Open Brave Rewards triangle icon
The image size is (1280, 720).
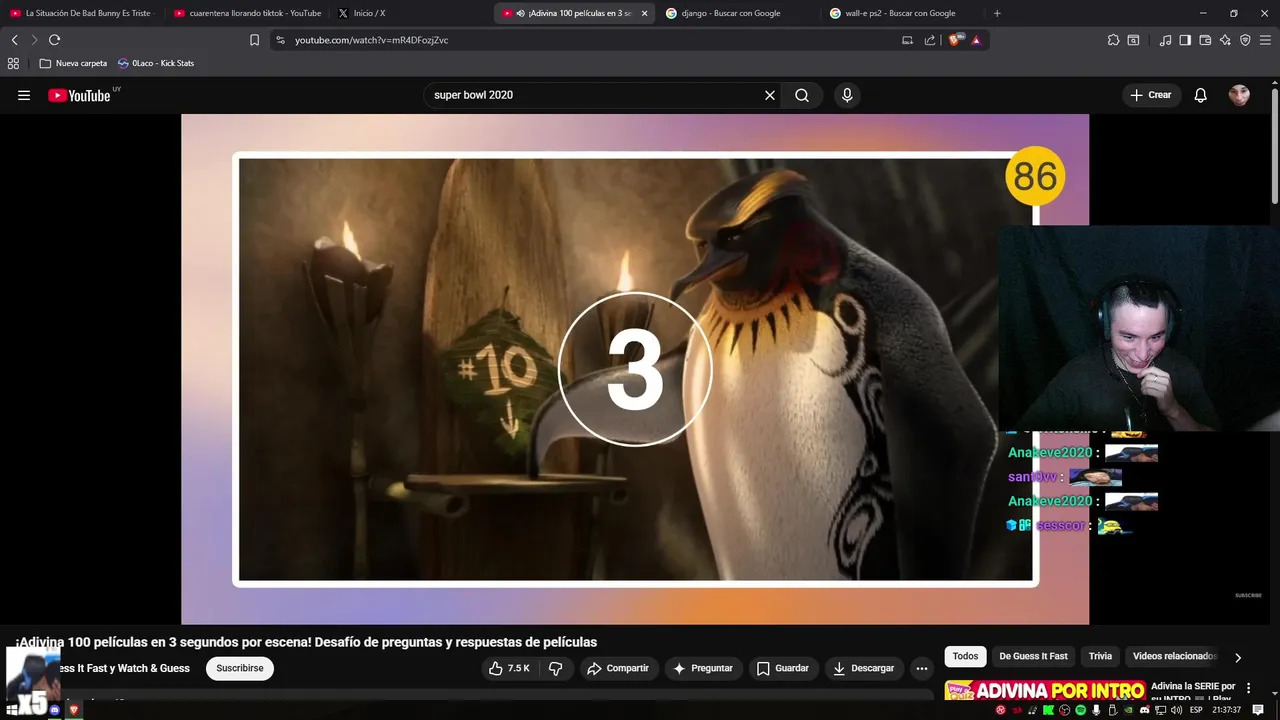point(976,40)
